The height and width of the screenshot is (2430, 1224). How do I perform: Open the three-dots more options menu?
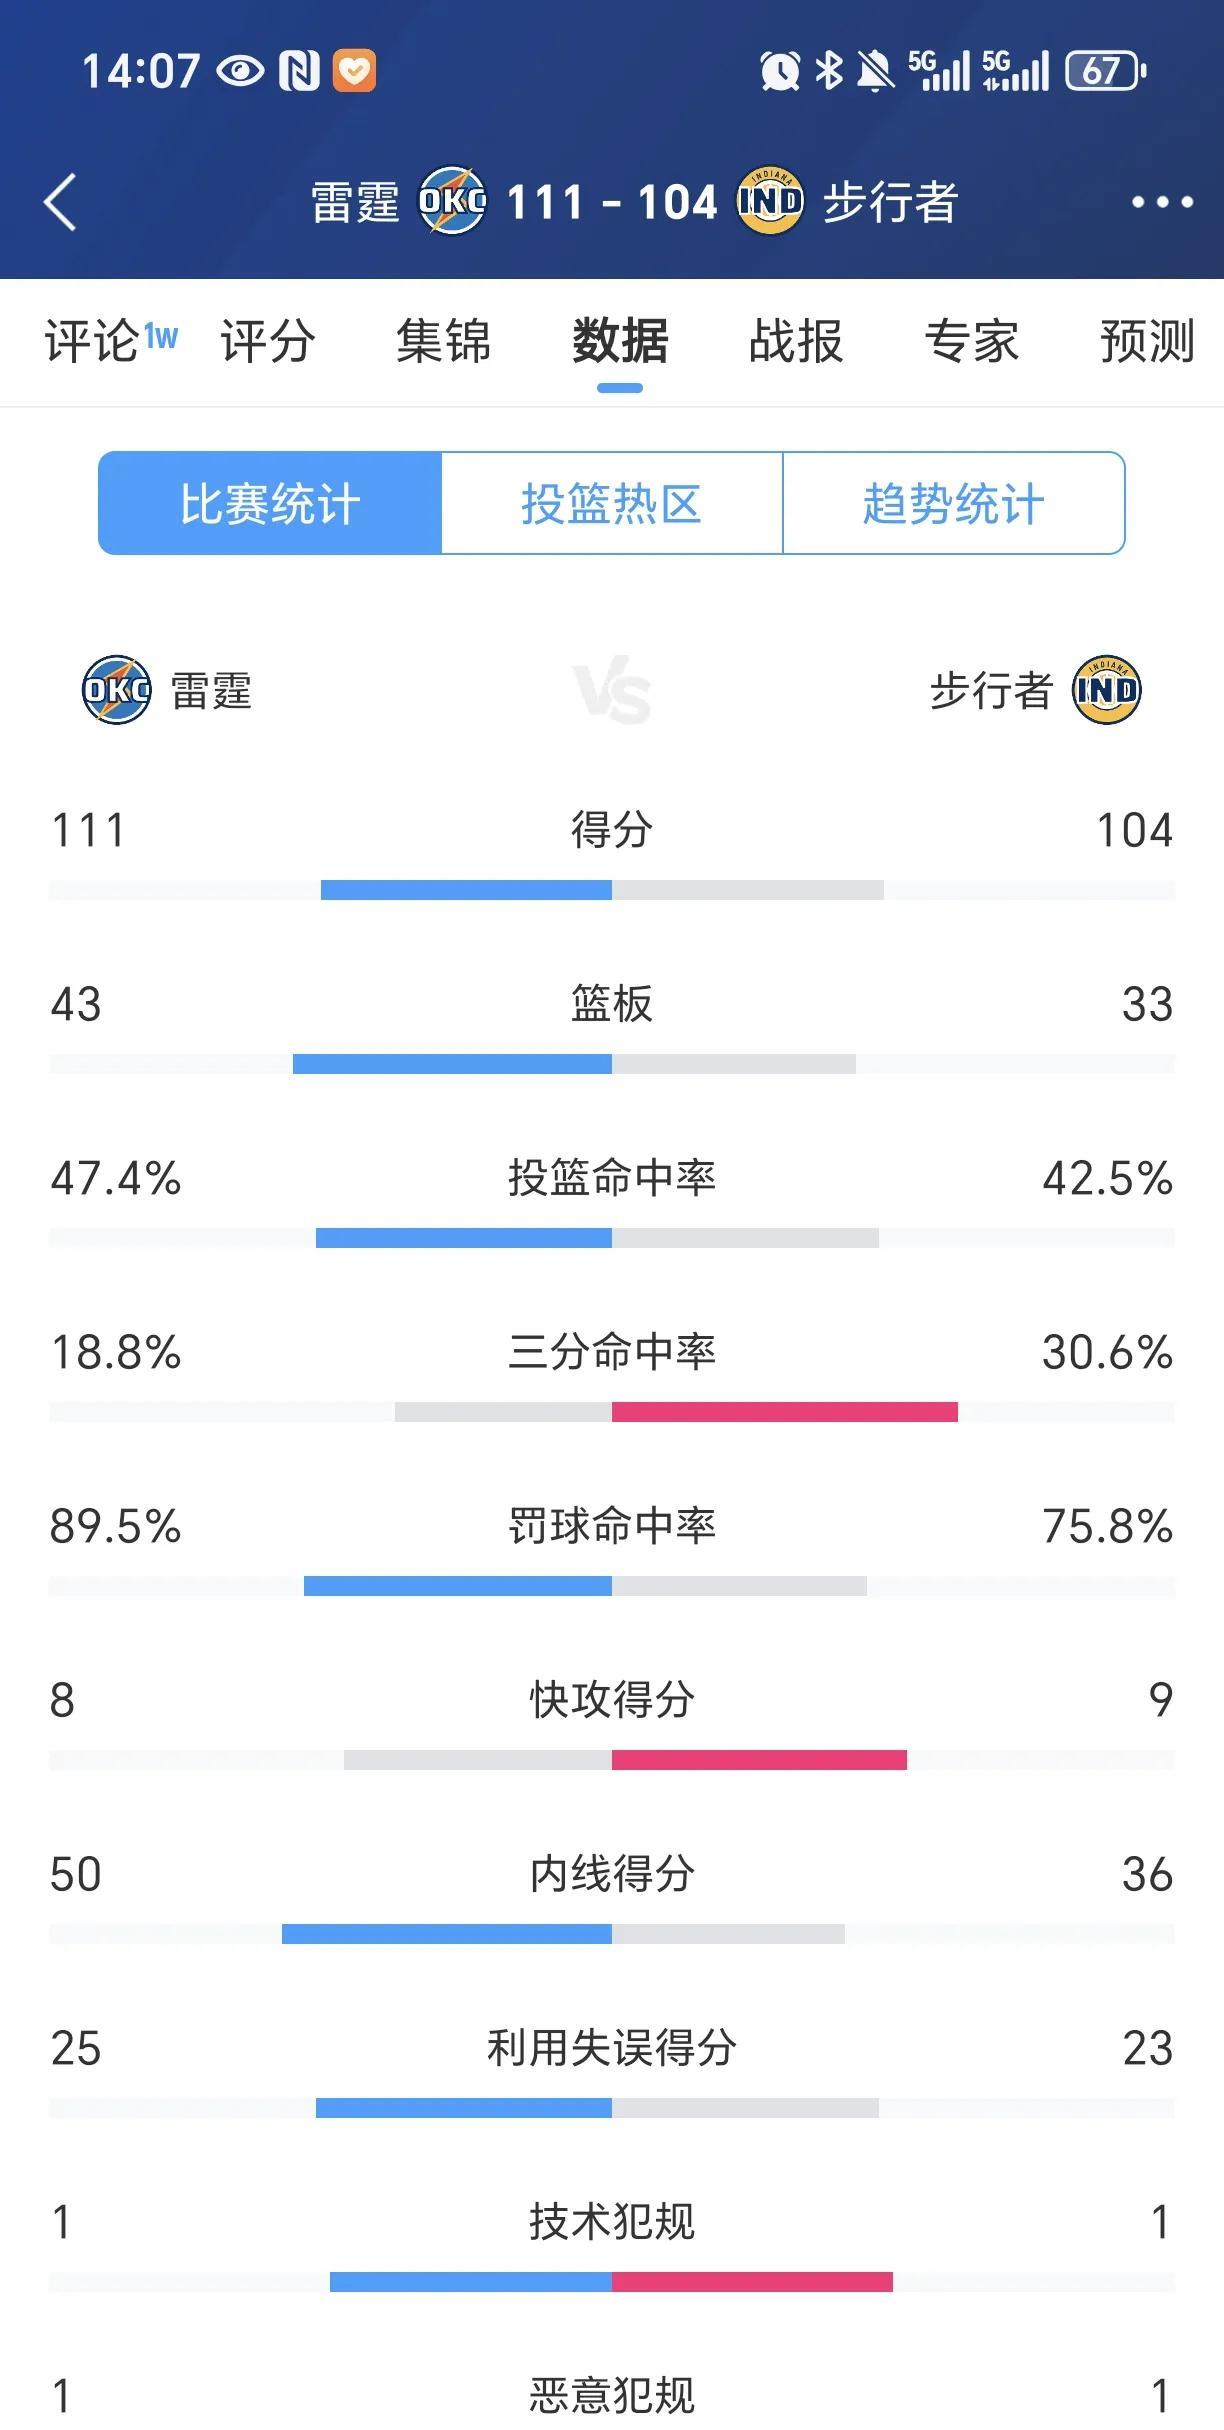[1162, 202]
